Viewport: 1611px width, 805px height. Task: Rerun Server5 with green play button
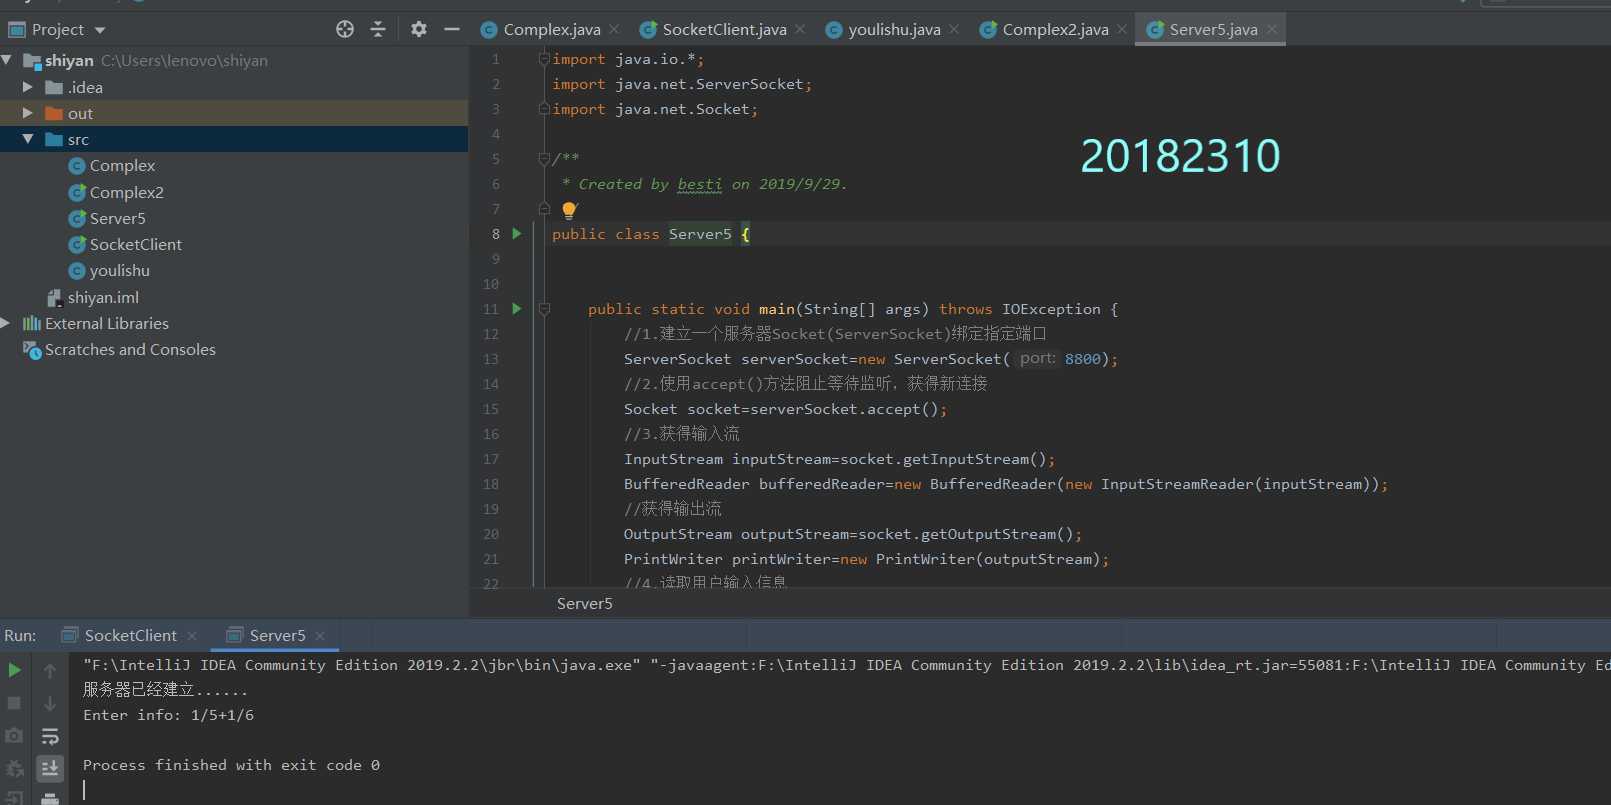coord(14,670)
